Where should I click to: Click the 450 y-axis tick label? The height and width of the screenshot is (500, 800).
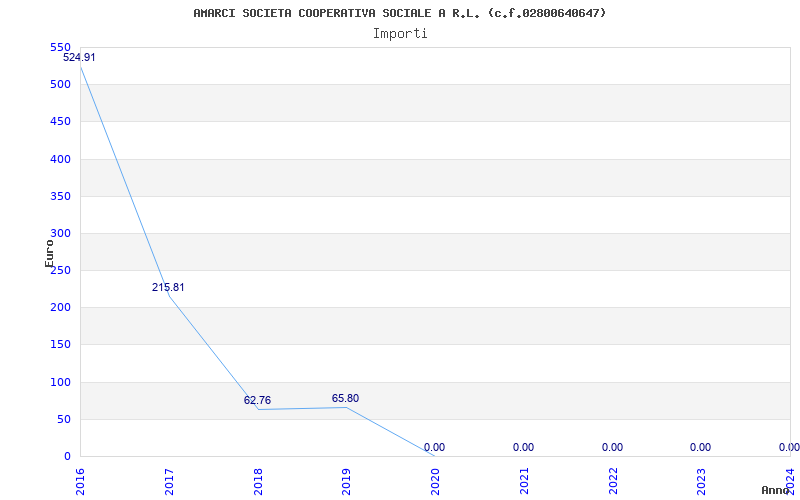(x=60, y=122)
